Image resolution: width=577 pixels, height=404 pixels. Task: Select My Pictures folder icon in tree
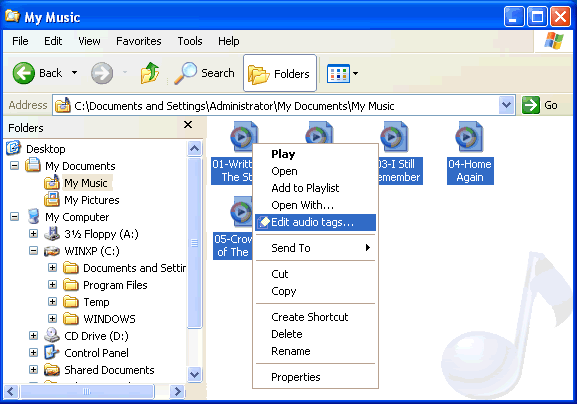(x=52, y=199)
